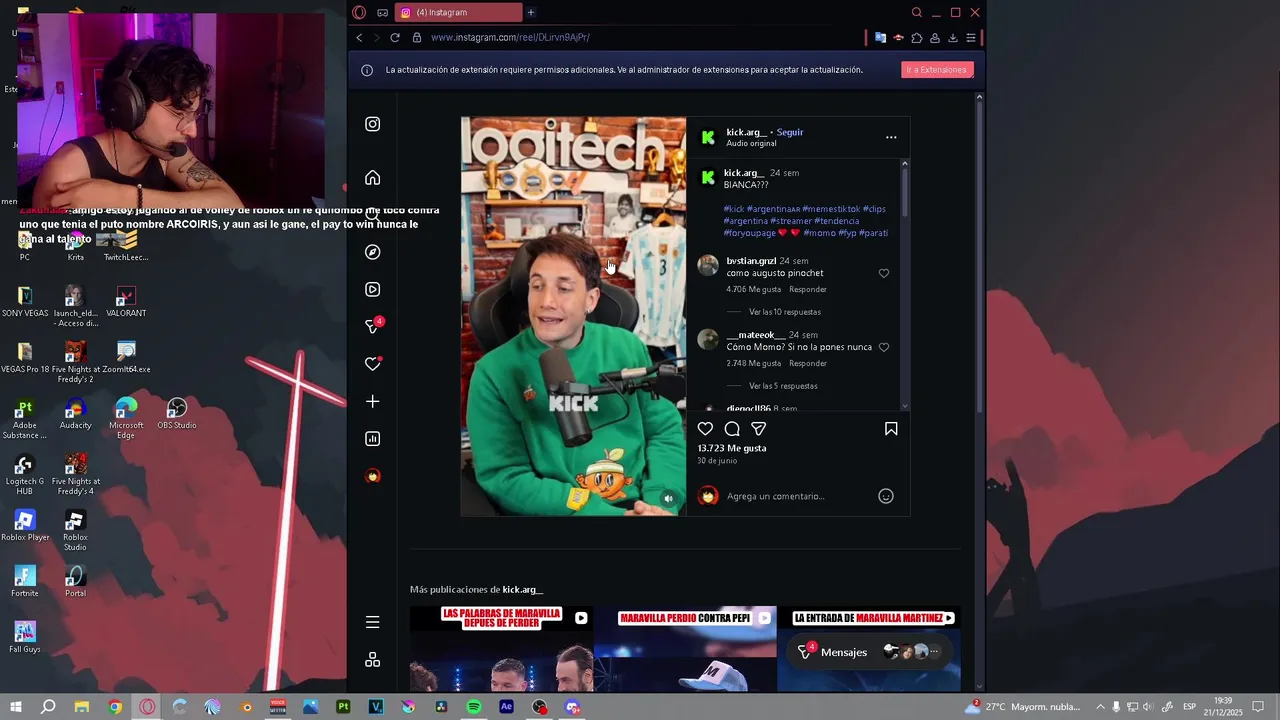Go to Instagram Home (house icon)
This screenshot has height=720, width=1280.
pyautogui.click(x=372, y=178)
